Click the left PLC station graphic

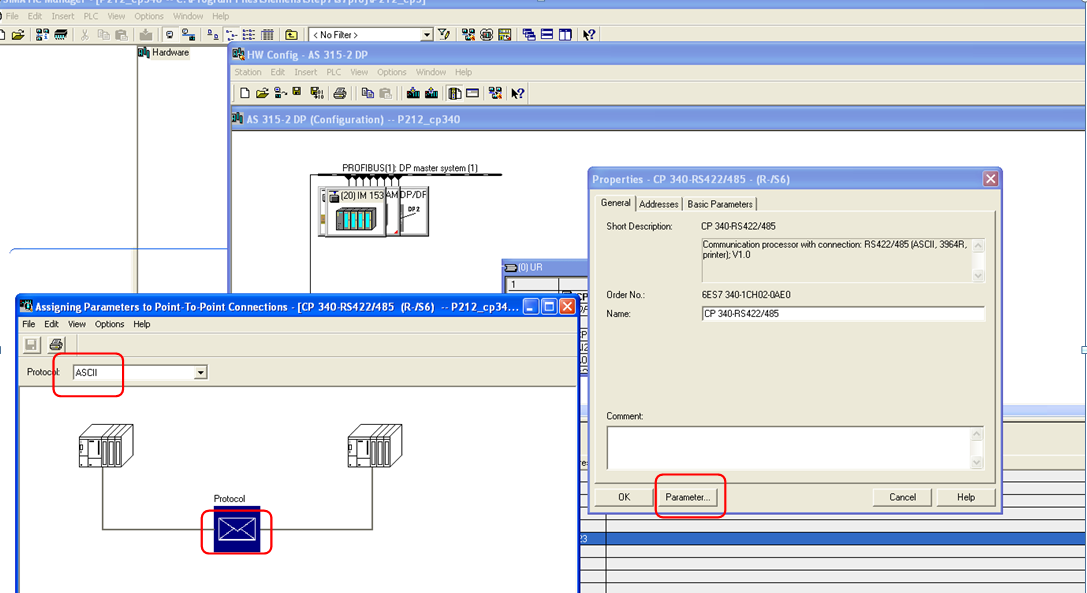pyautogui.click(x=106, y=446)
